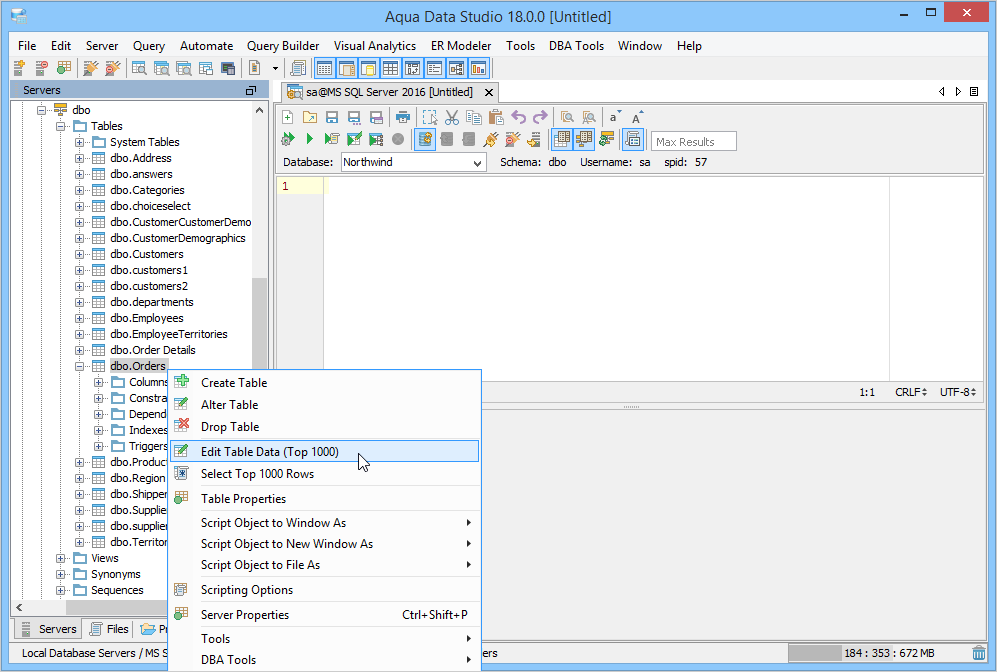
Task: Toggle the auto-commit database icon
Action: (x=425, y=140)
